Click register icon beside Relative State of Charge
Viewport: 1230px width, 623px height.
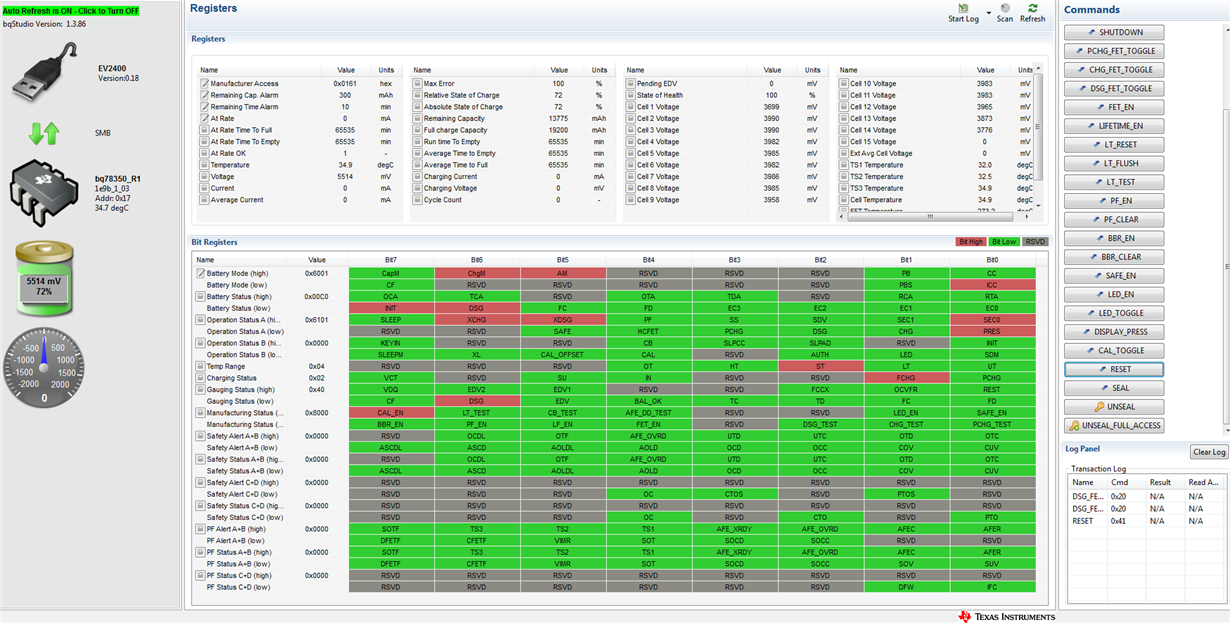(418, 95)
